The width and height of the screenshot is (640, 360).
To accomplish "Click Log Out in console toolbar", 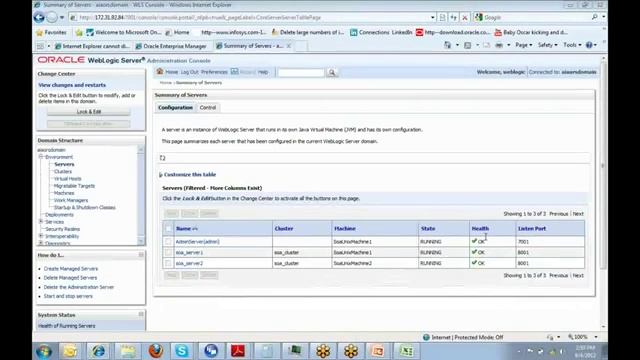I will (x=189, y=72).
